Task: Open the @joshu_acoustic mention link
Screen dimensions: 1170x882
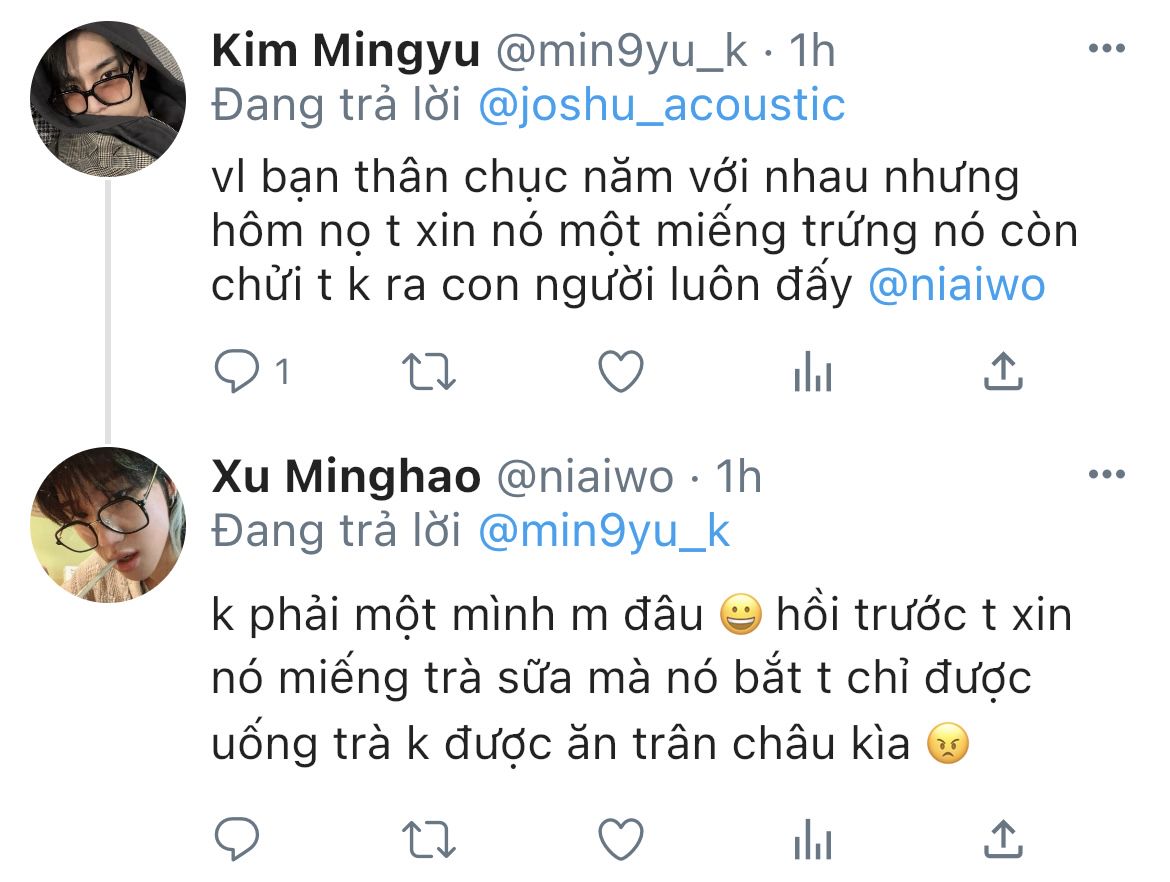Action: point(661,104)
